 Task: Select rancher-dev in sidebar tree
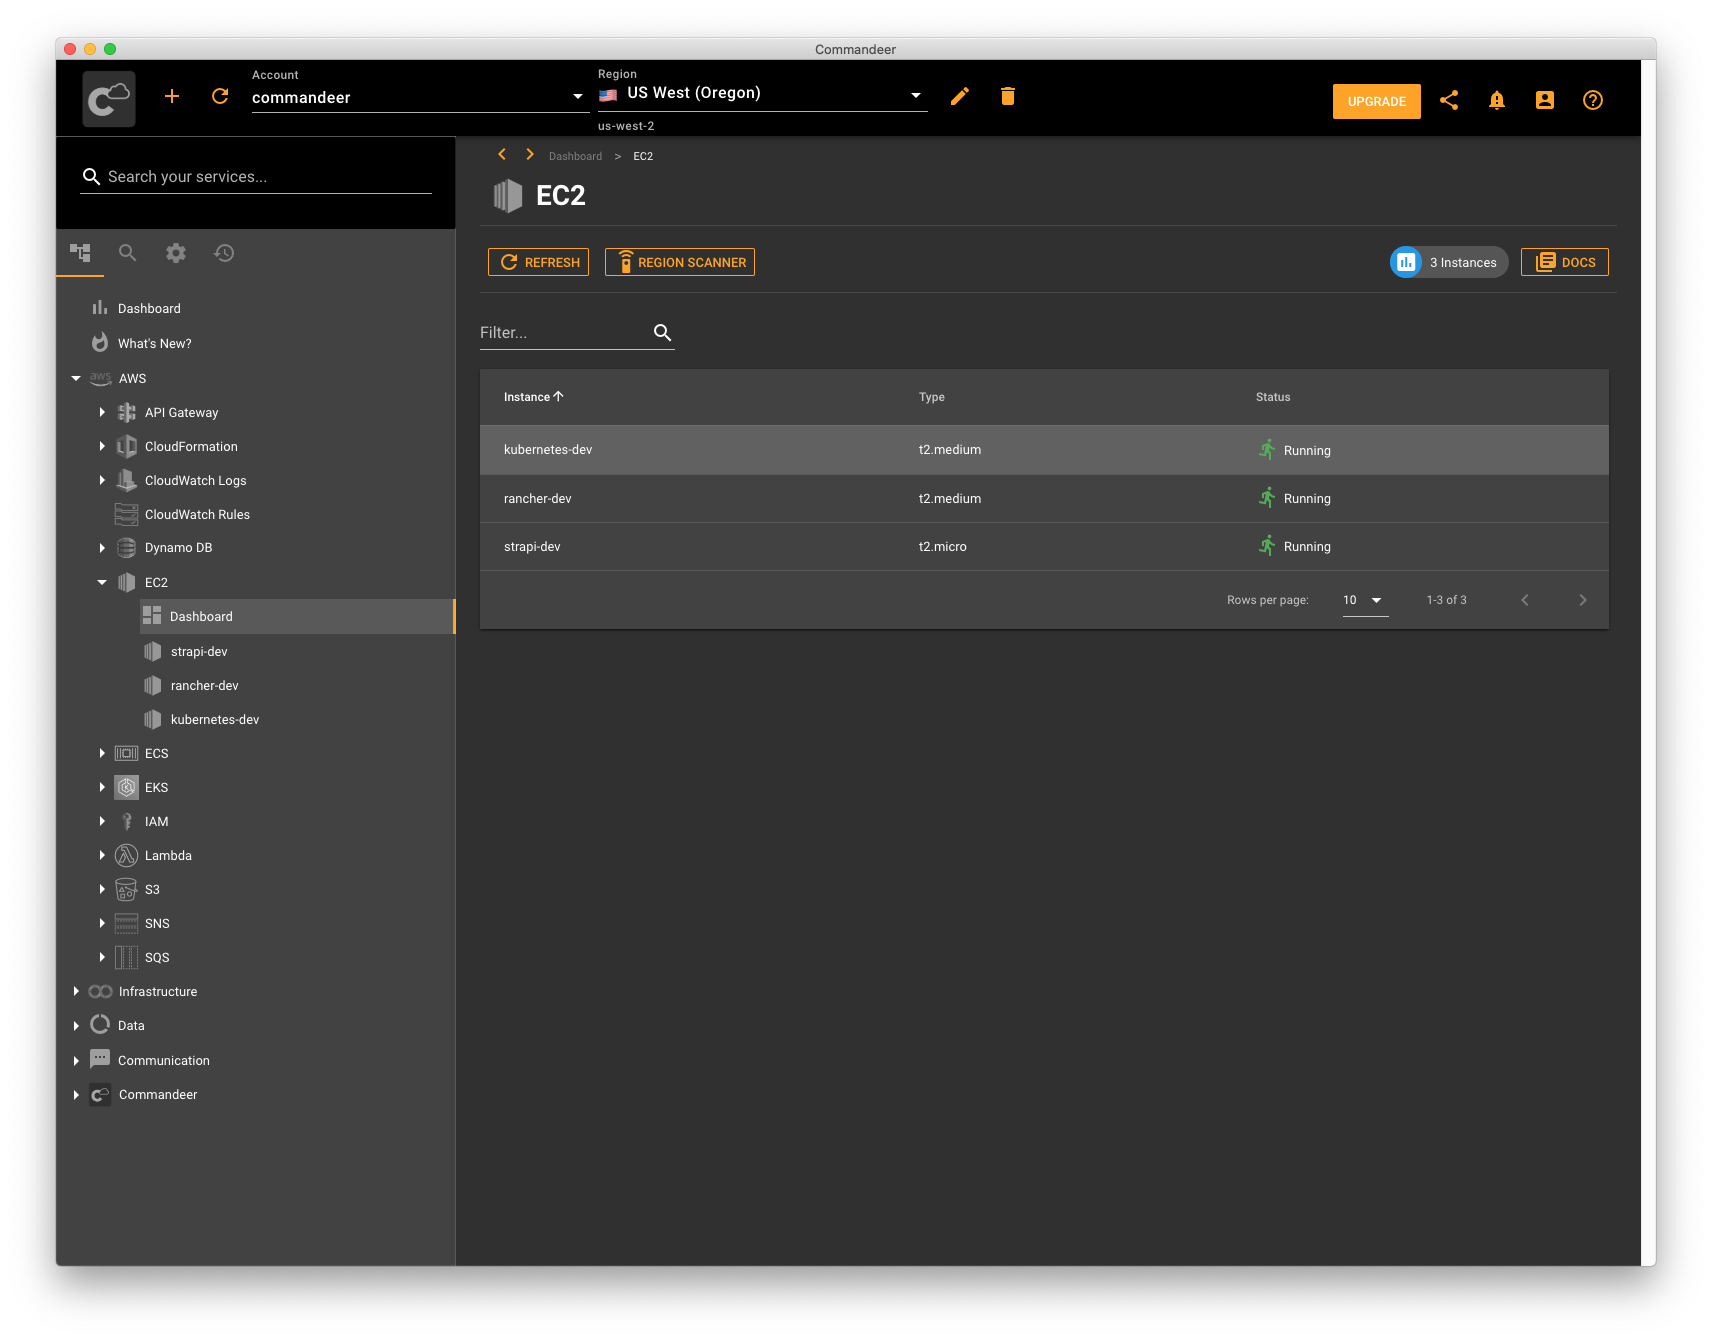[204, 685]
